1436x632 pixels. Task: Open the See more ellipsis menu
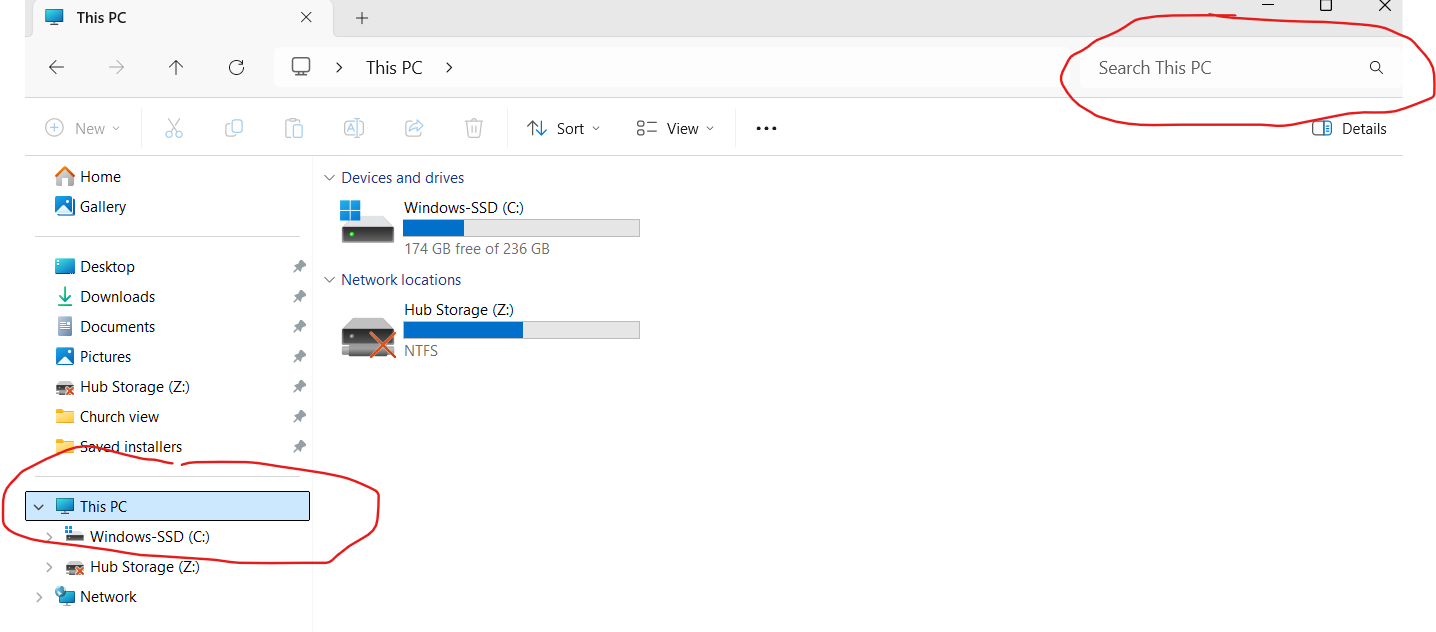pyautogui.click(x=766, y=128)
